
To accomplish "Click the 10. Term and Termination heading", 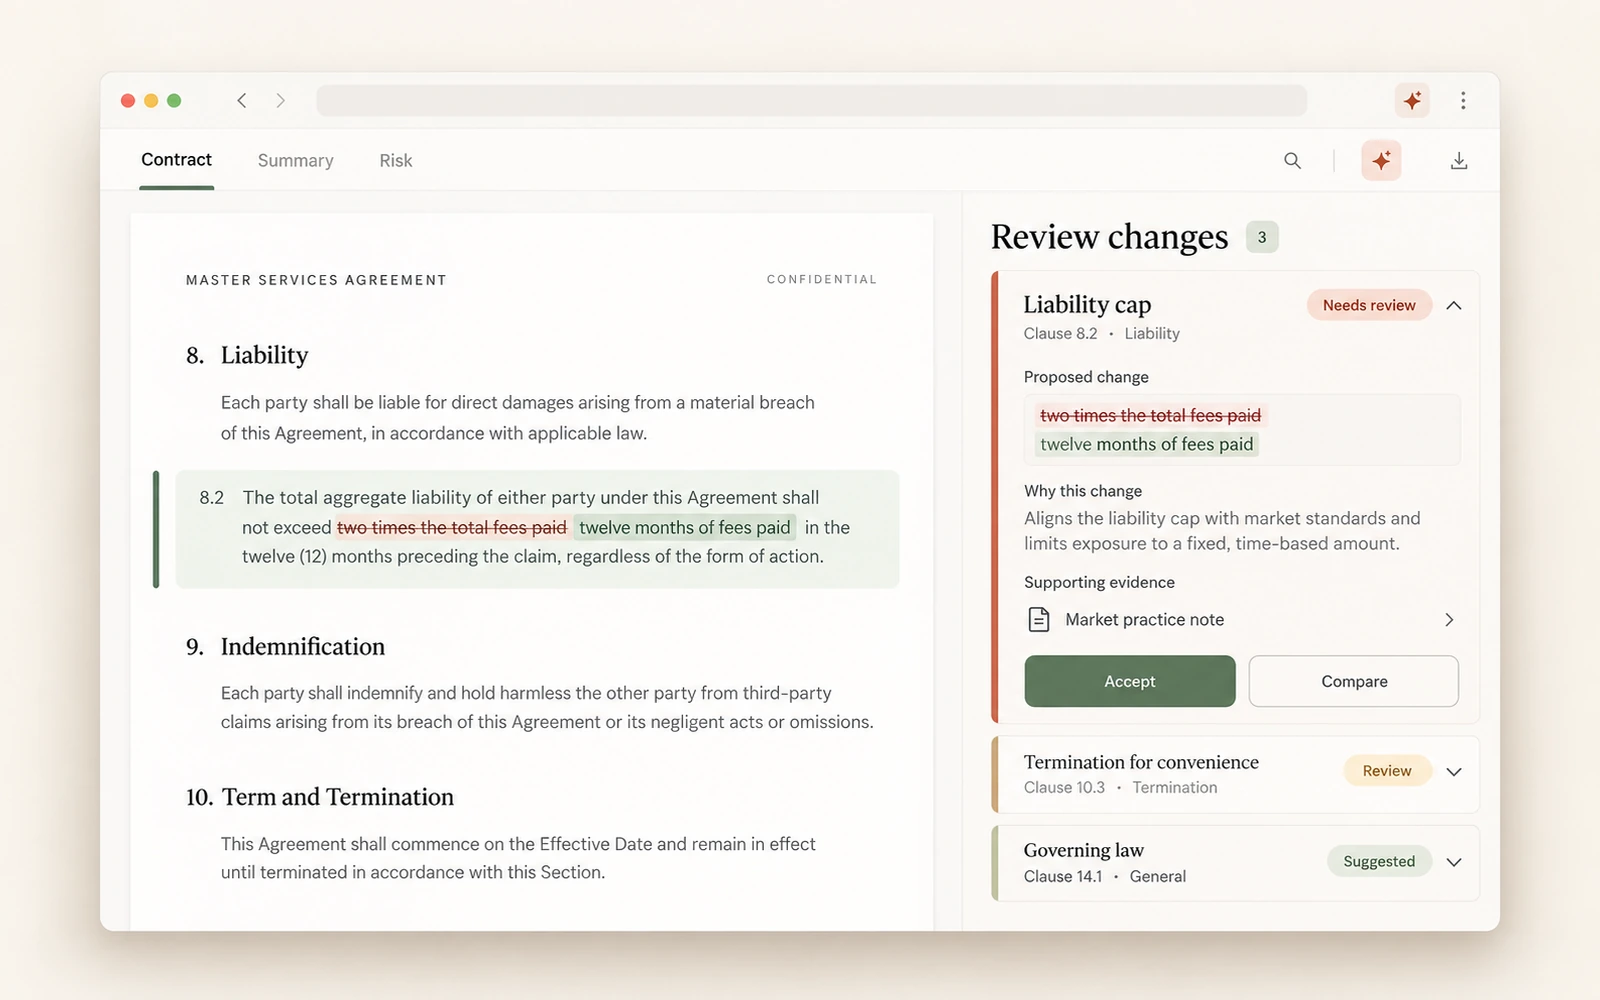I will coord(319,797).
